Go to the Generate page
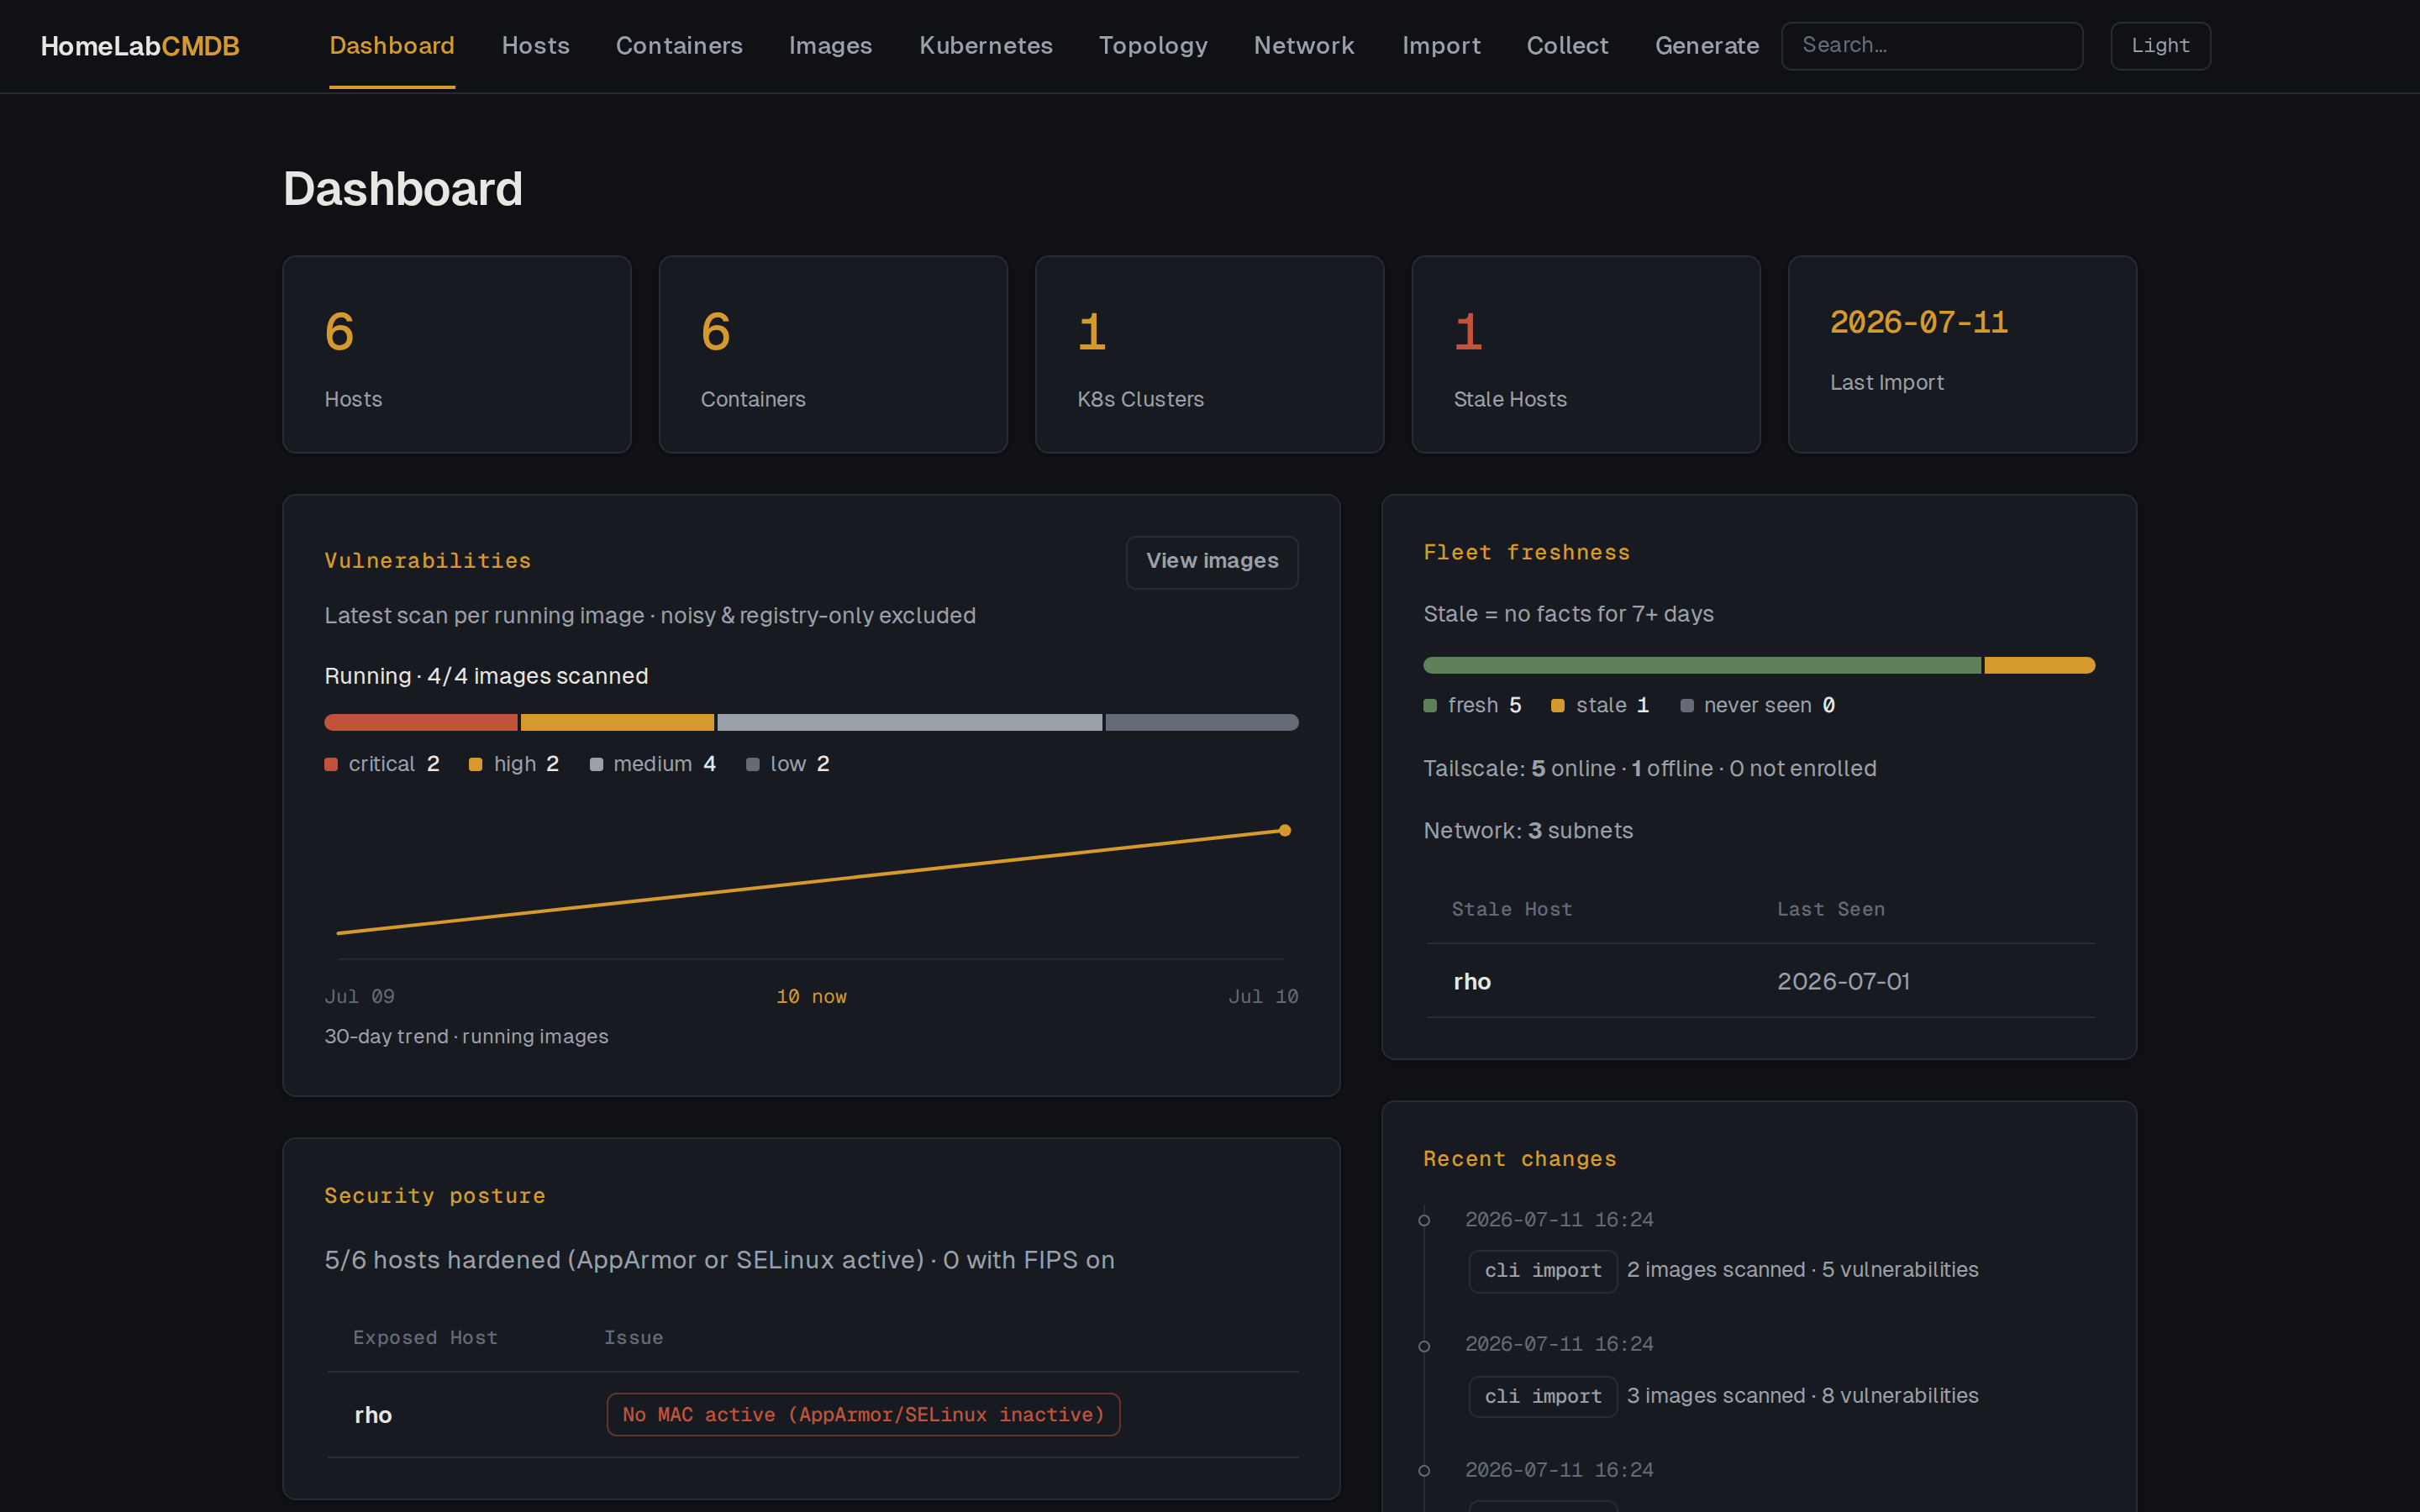2420x1512 pixels. 1707,46
